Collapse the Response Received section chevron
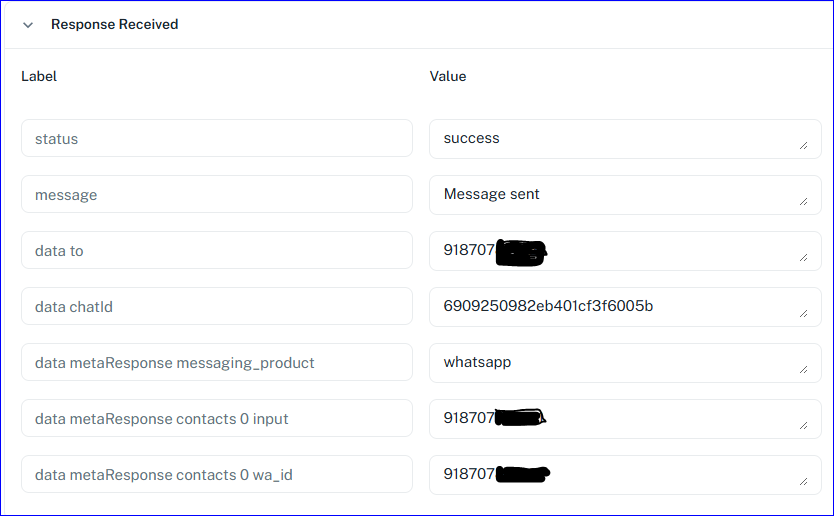 click(x=28, y=25)
